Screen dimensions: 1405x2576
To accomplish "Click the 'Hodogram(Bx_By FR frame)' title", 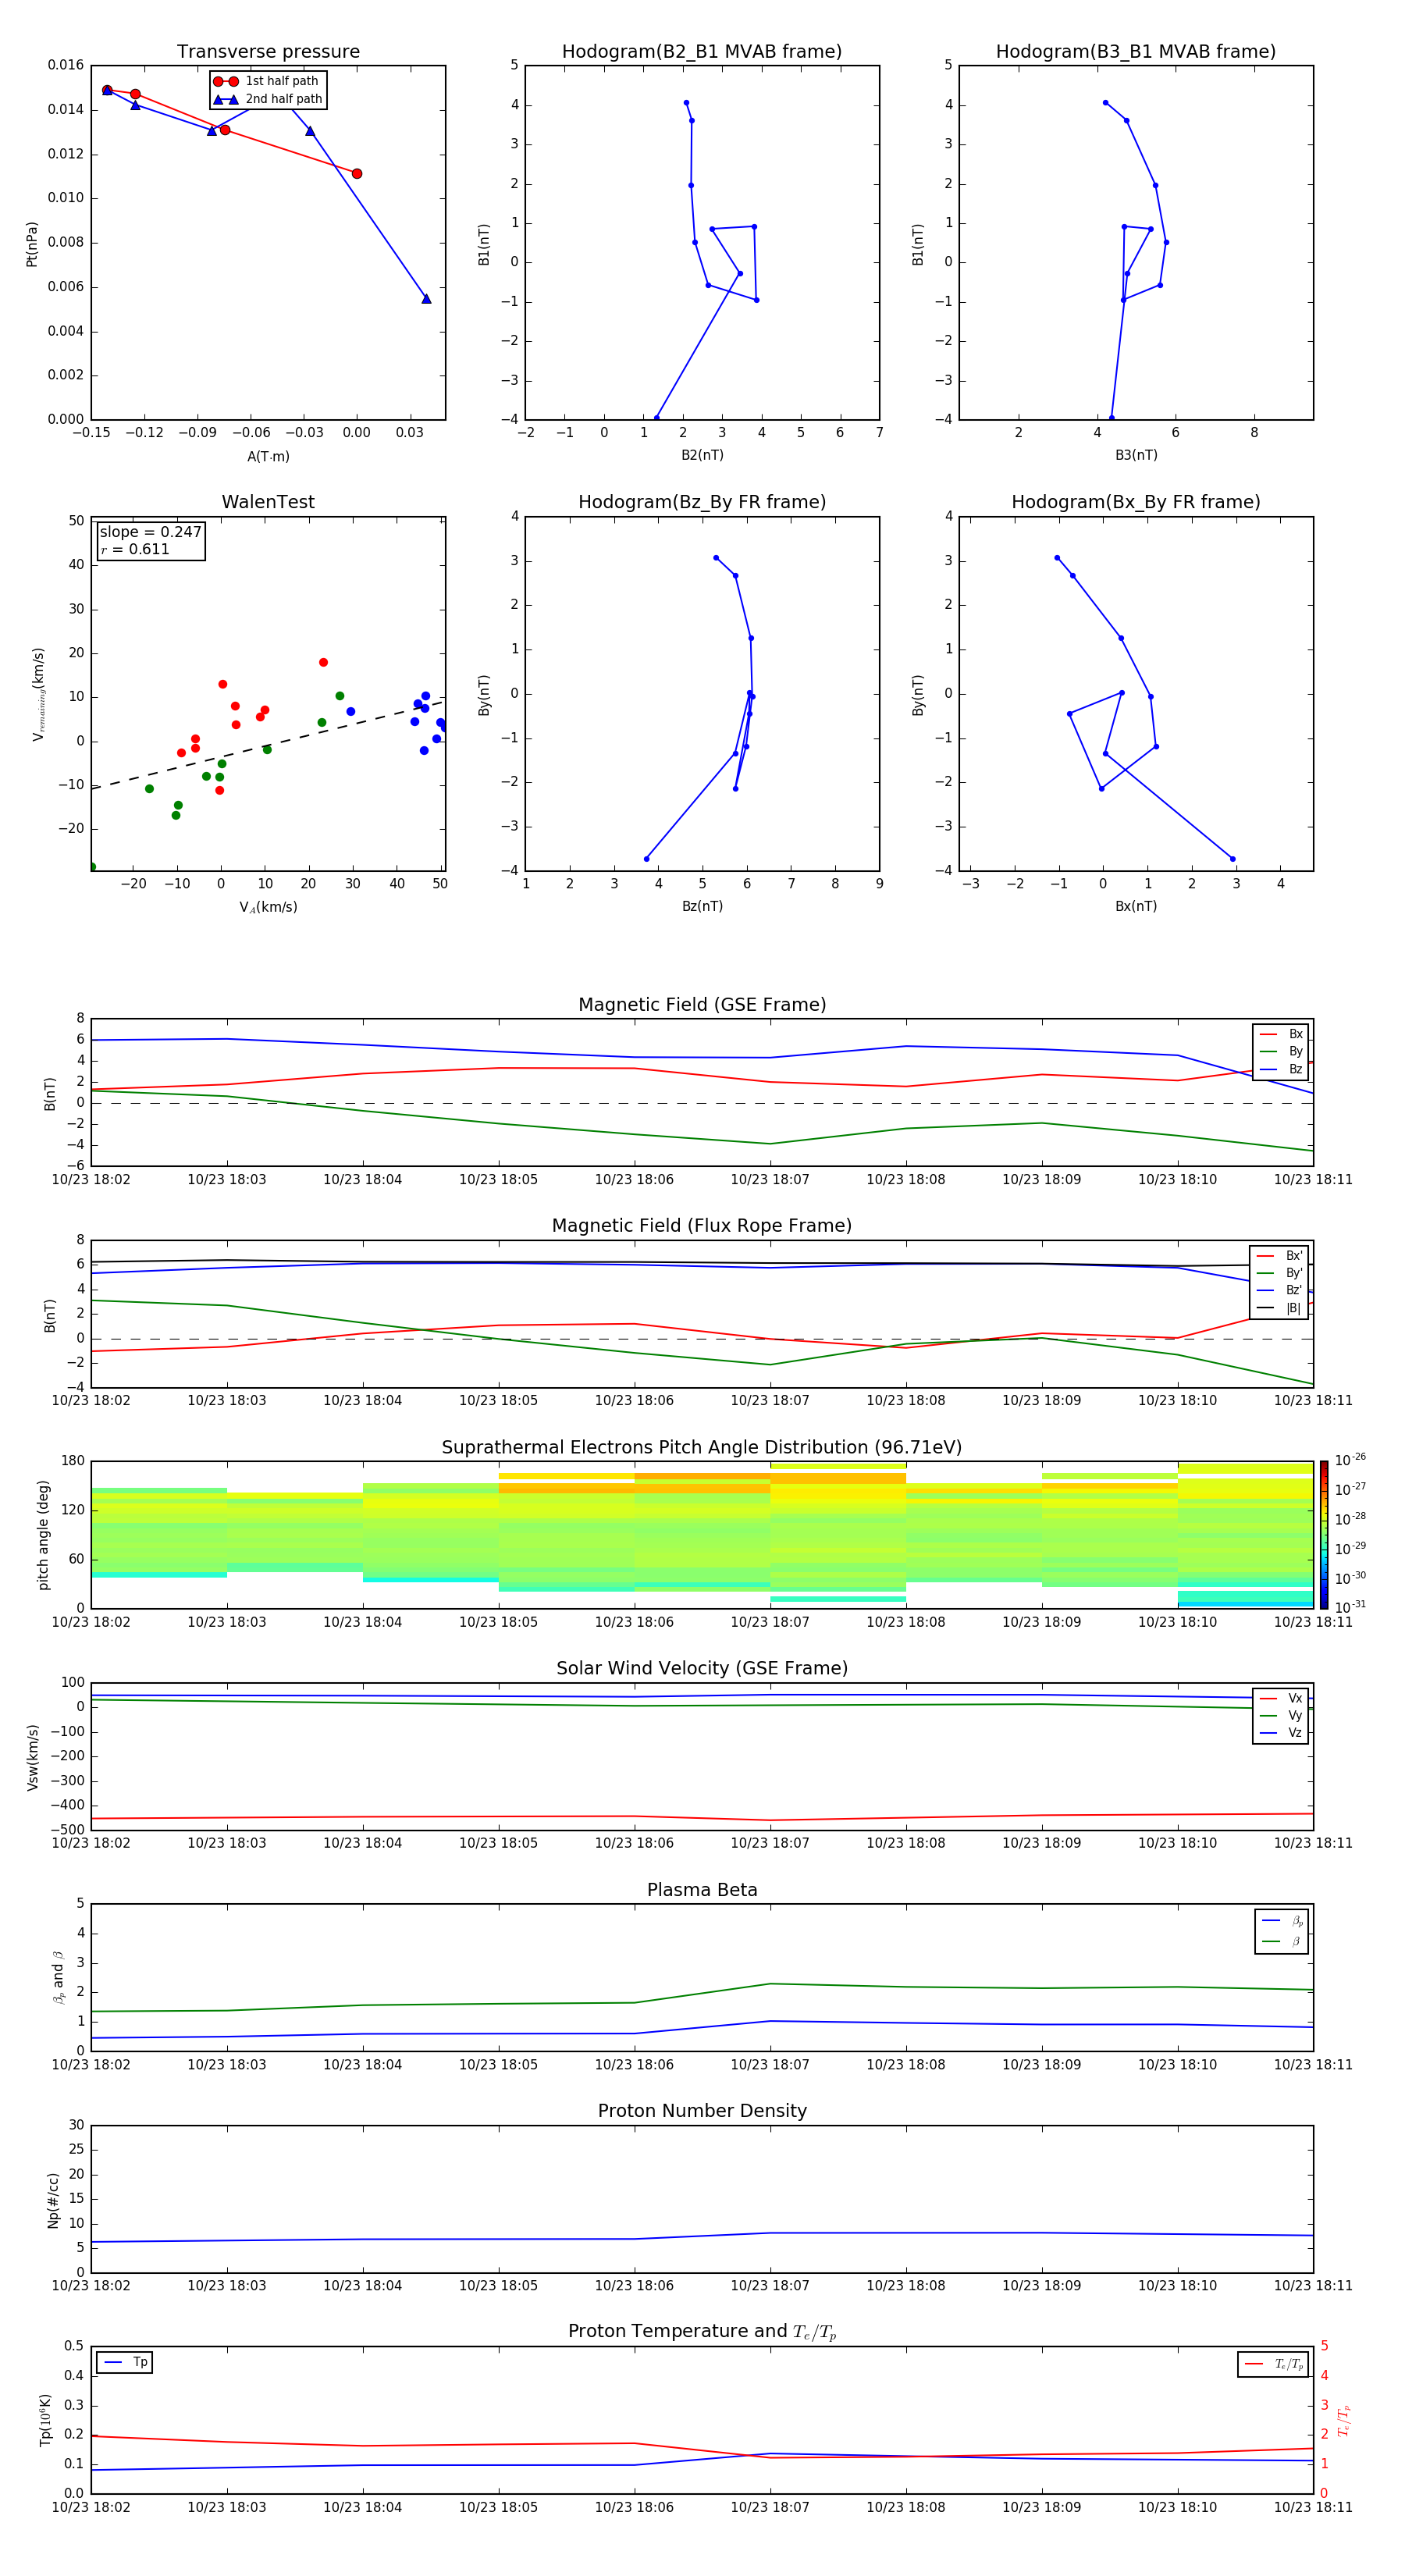I will pyautogui.click(x=1136, y=502).
